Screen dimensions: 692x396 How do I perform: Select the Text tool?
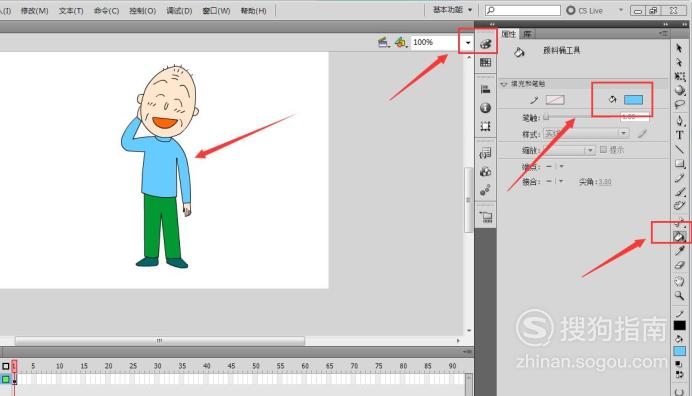(680, 135)
